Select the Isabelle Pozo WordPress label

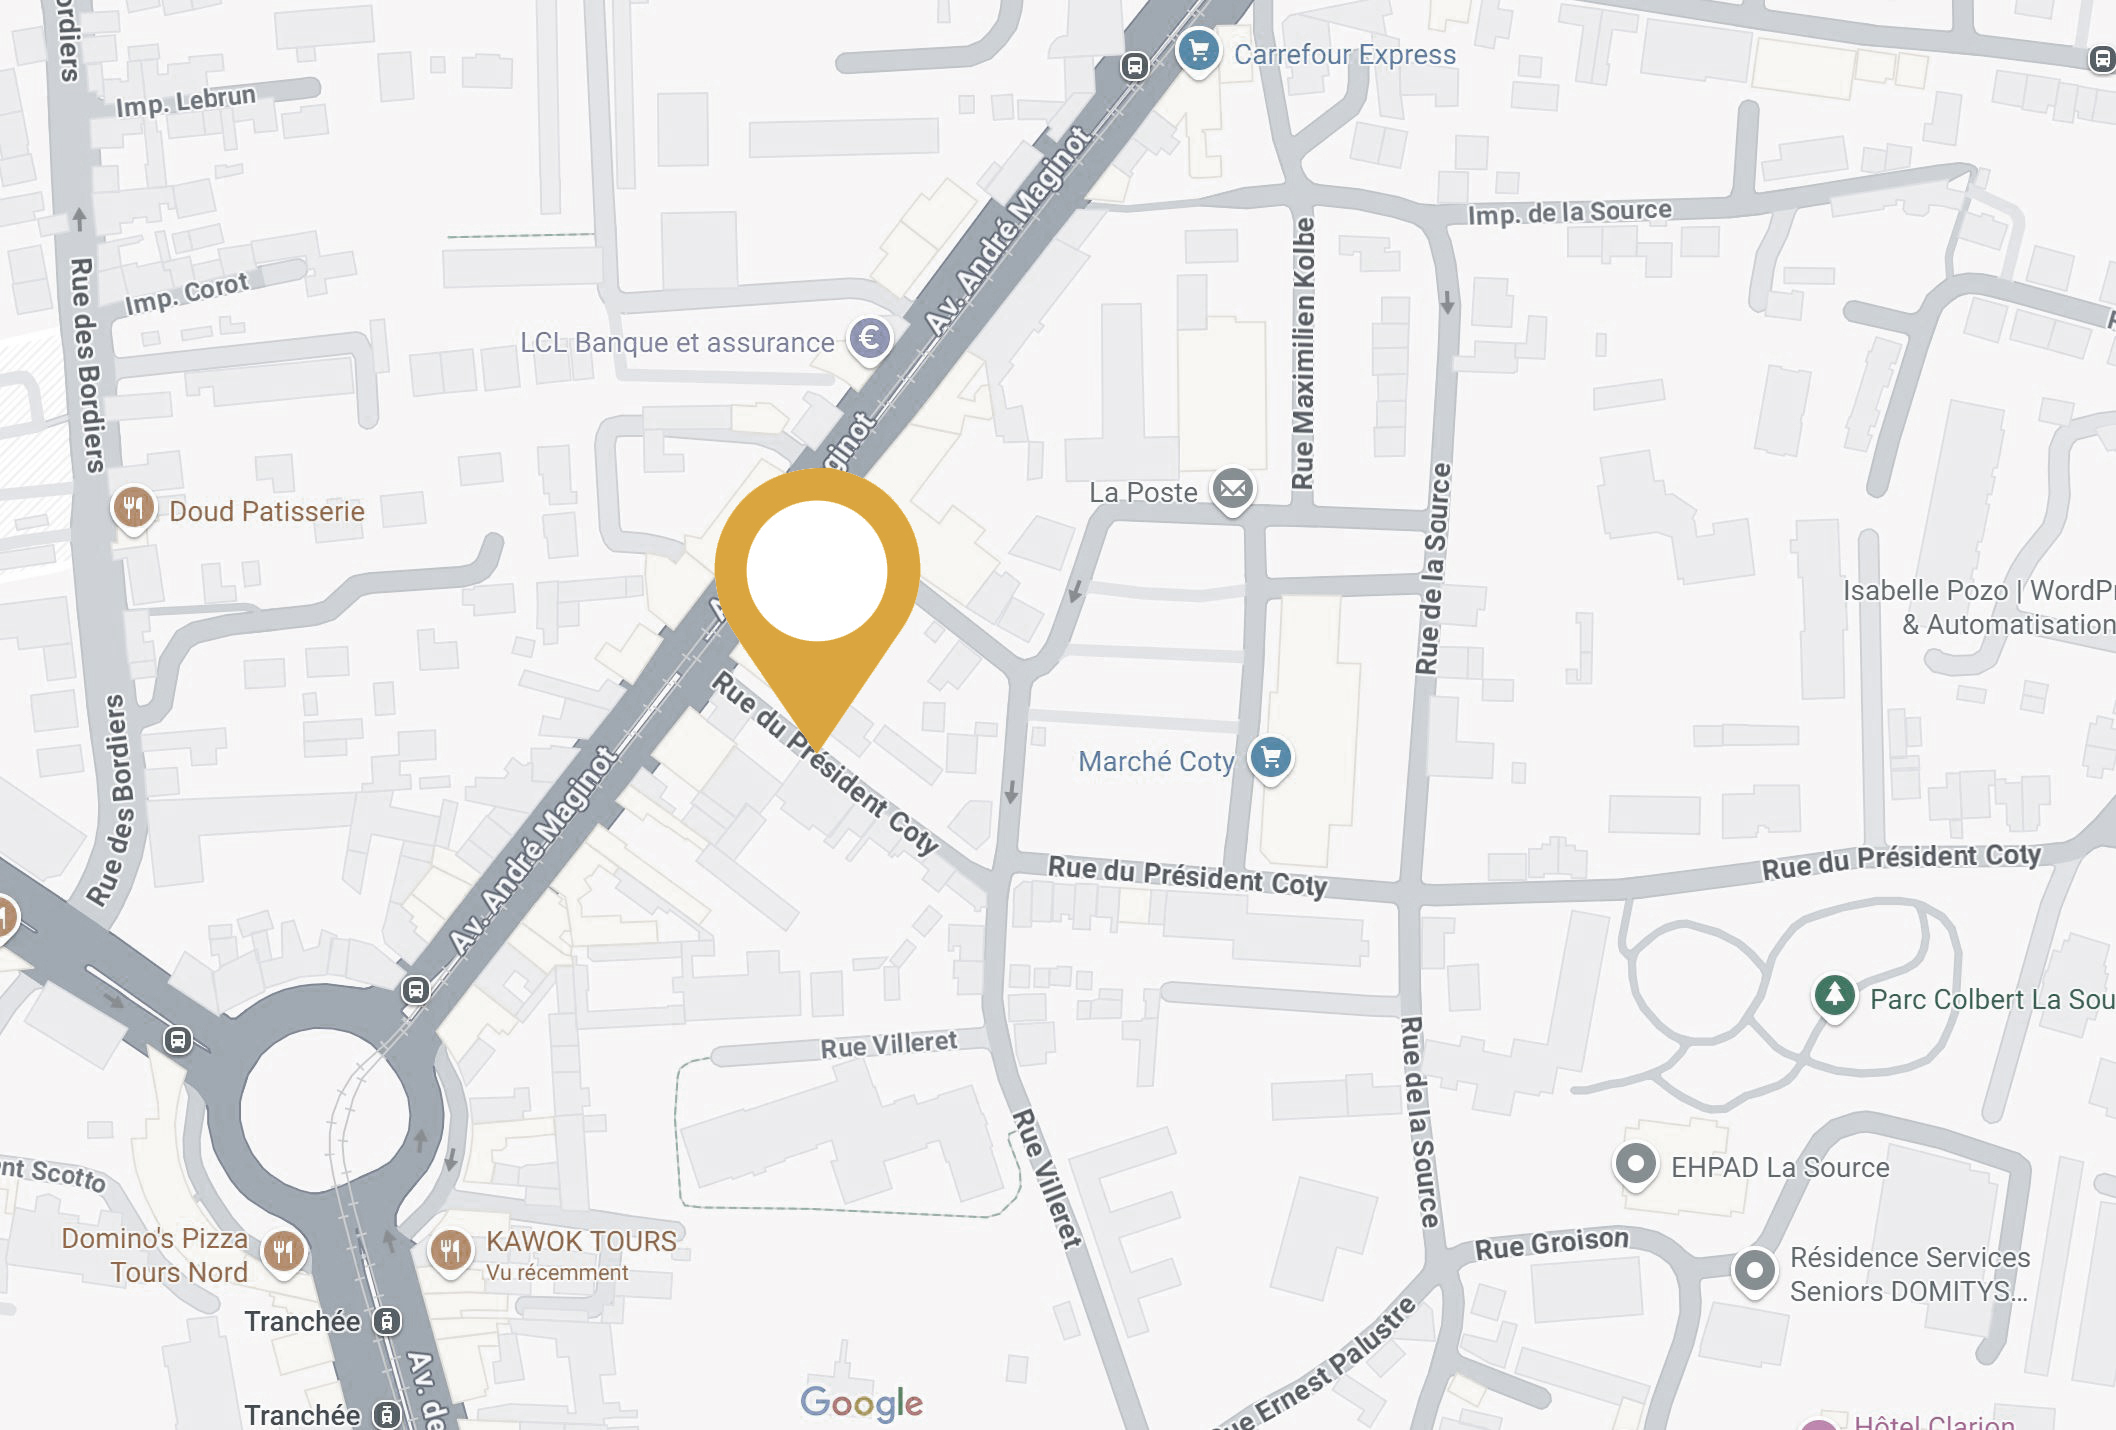pyautogui.click(x=1980, y=607)
